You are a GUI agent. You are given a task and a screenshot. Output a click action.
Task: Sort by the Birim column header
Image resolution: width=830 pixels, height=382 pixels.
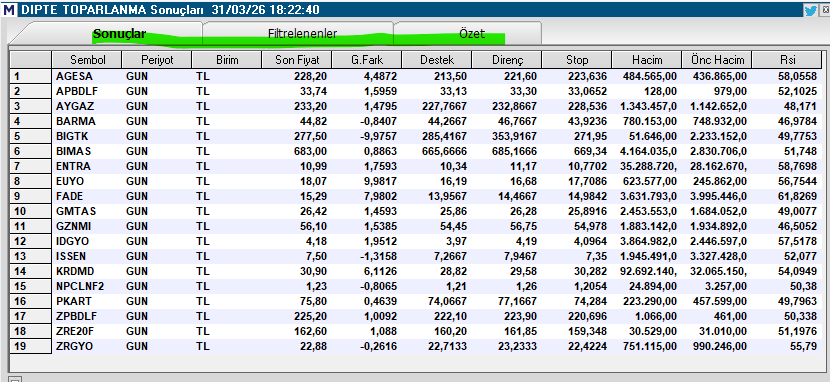(x=227, y=60)
